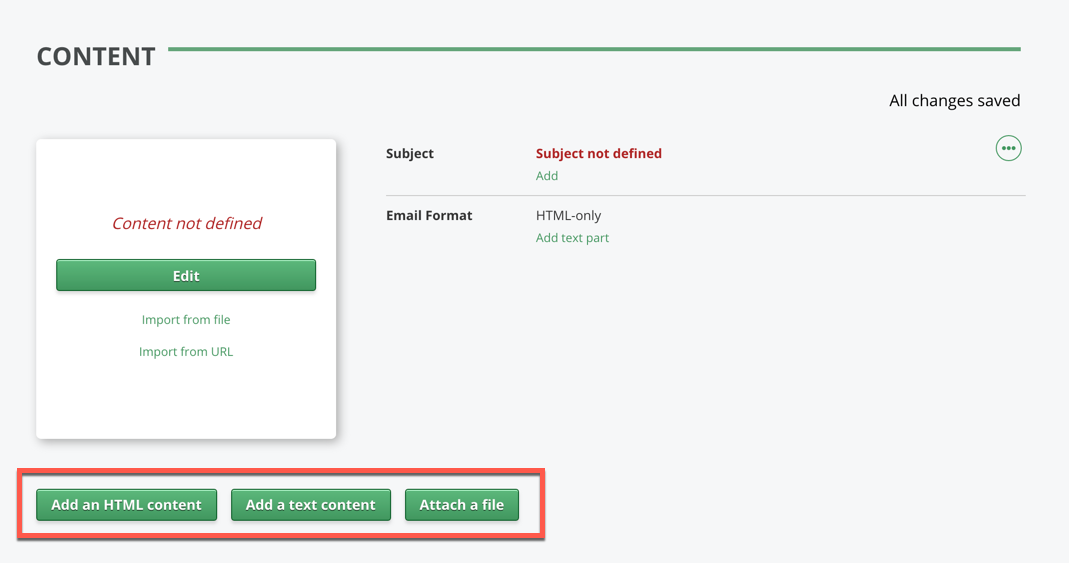The width and height of the screenshot is (1069, 563).
Task: Import content from file
Action: (186, 320)
